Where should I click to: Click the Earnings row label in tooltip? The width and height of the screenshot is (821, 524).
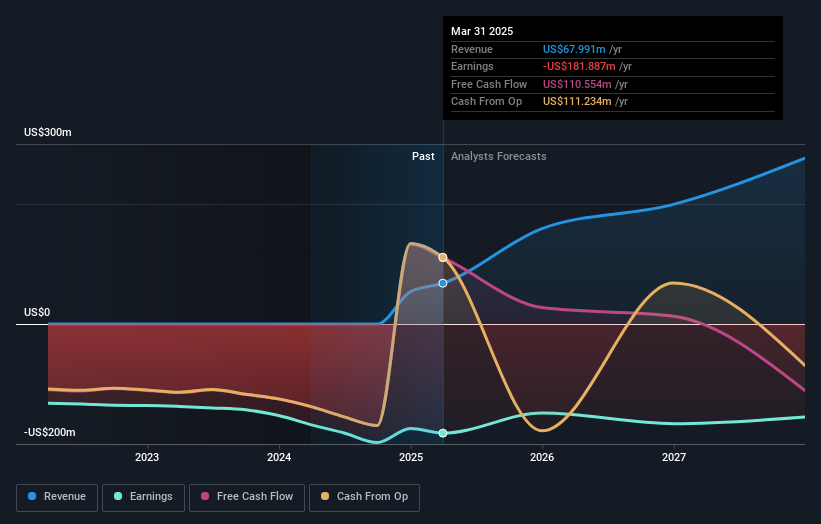tap(472, 66)
